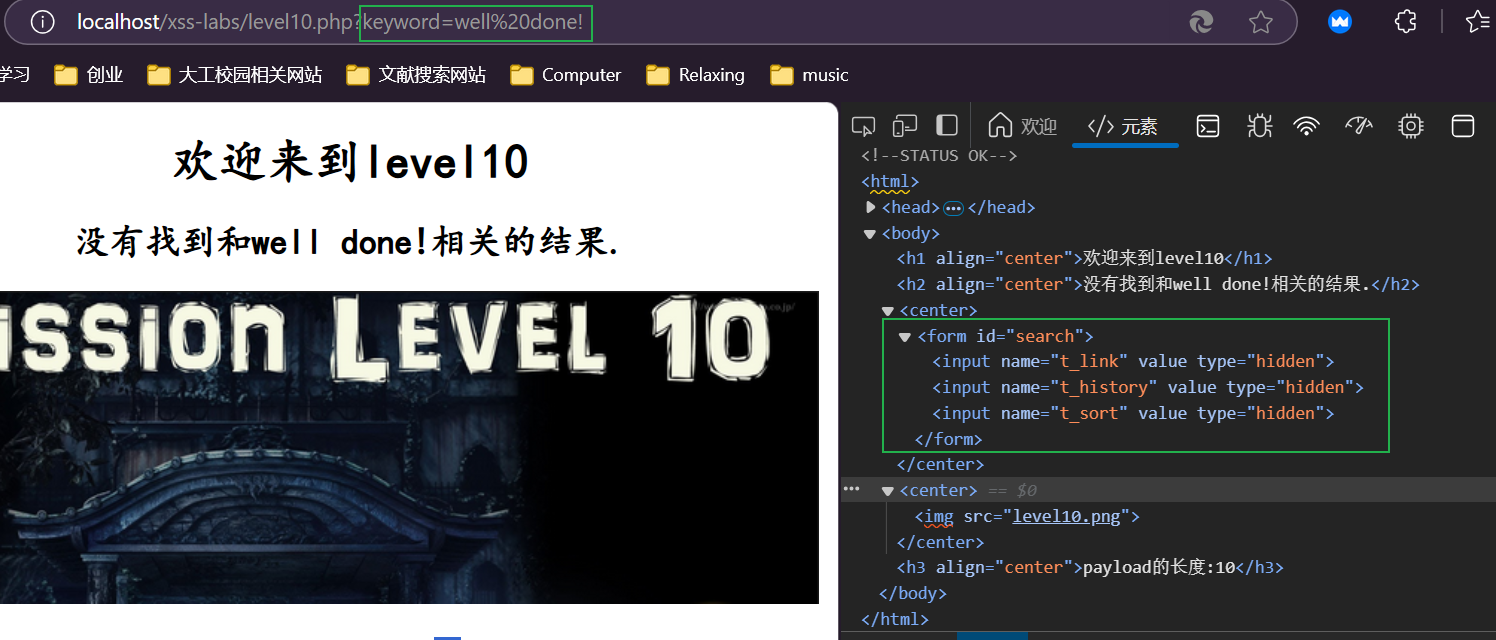
Task: Open the three-dot actions for selected node
Action: (851, 489)
